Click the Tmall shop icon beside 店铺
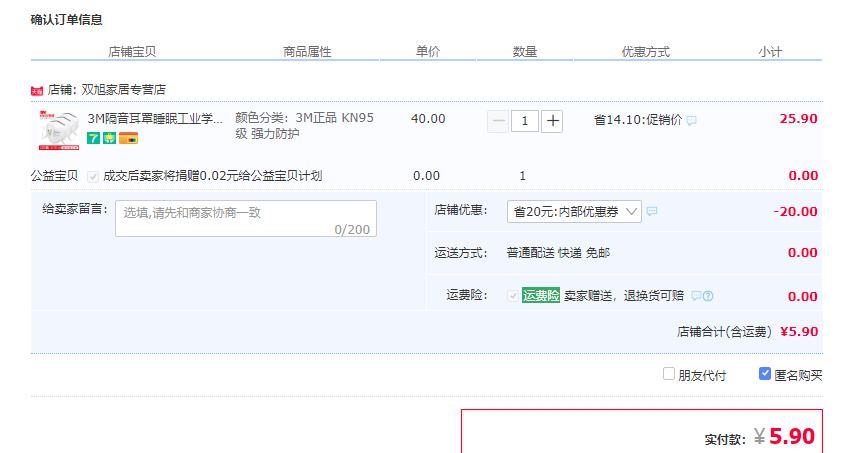Viewport: 848px width, 453px height. [x=37, y=91]
